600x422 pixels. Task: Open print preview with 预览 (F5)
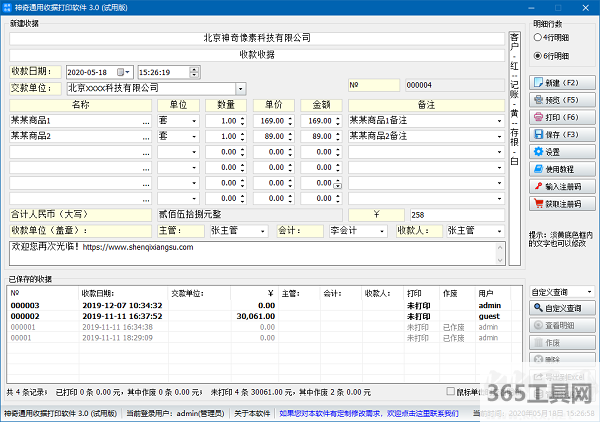[562, 100]
